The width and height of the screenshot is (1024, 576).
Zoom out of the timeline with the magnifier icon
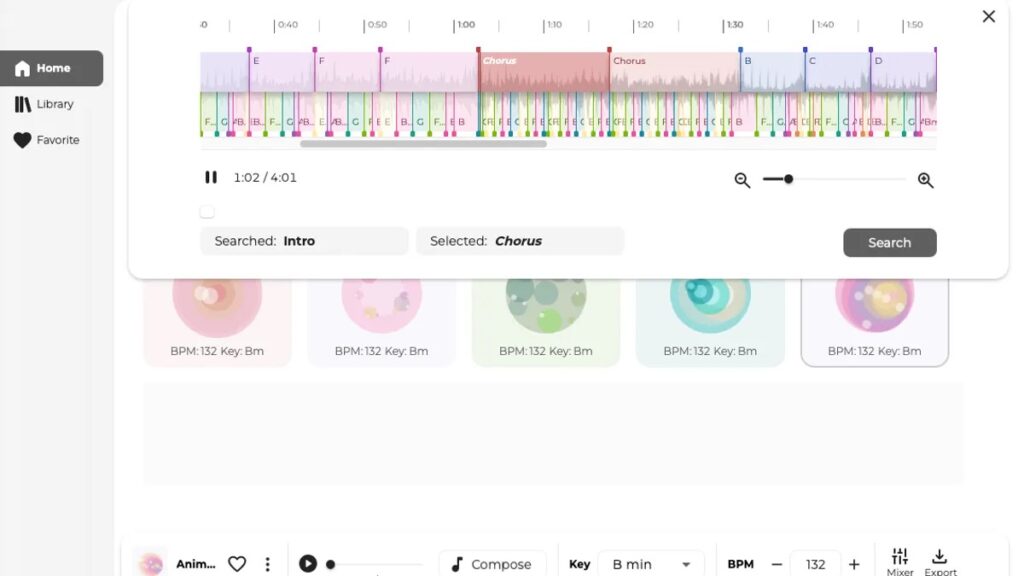(x=742, y=180)
